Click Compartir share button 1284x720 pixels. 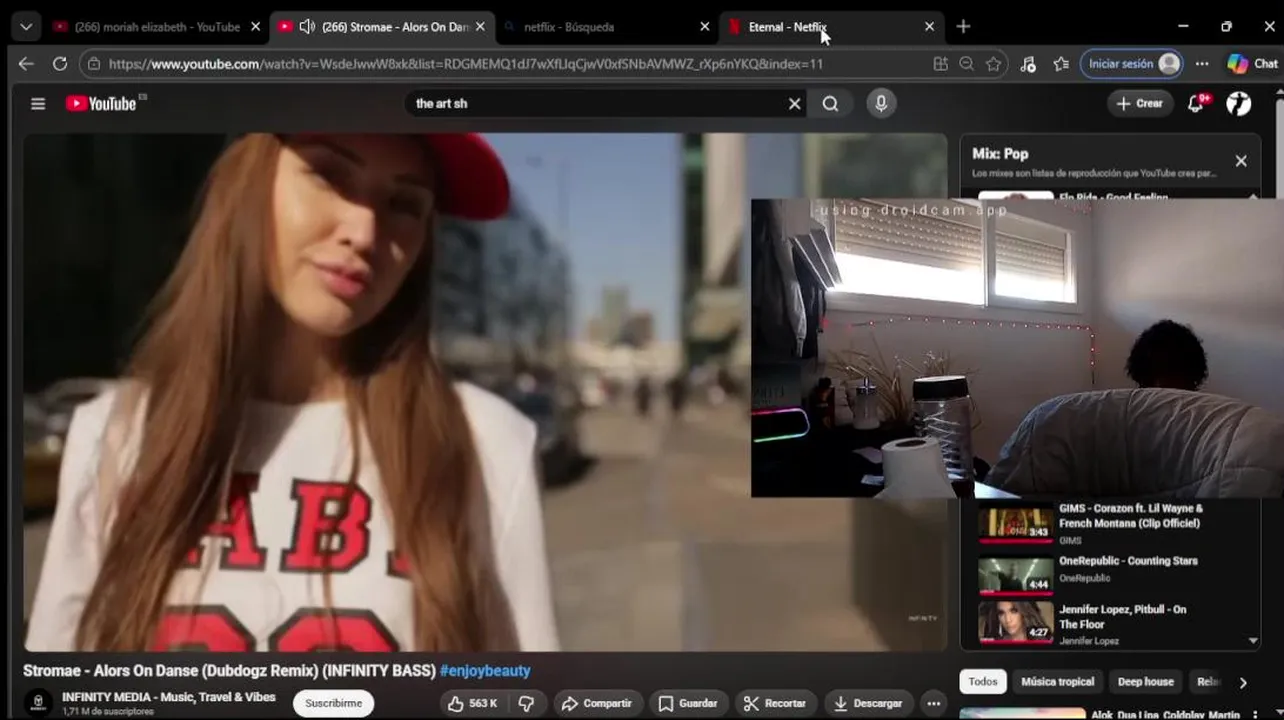[597, 703]
